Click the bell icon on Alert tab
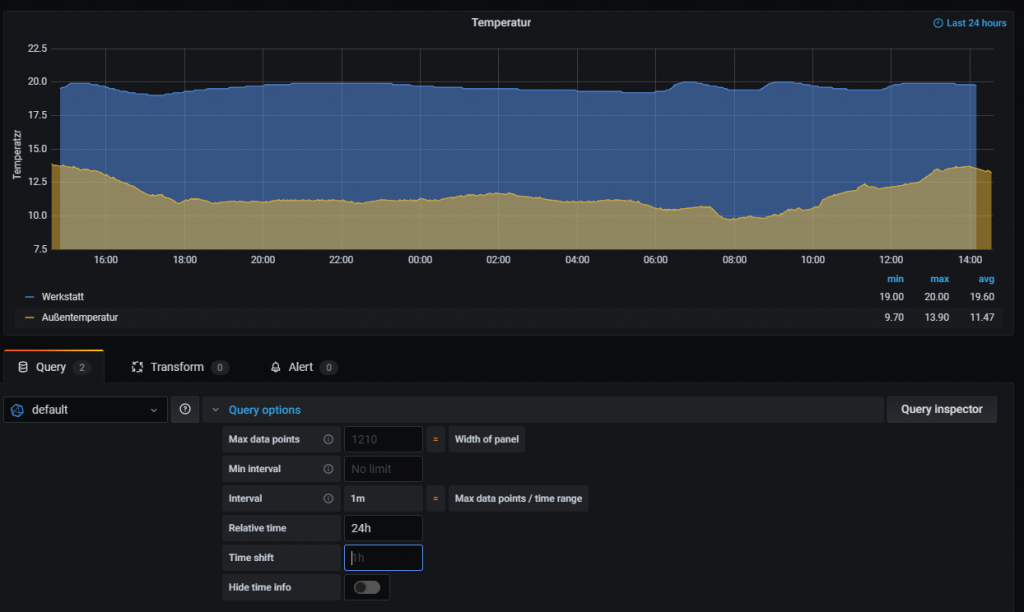This screenshot has height=612, width=1024. 276,367
